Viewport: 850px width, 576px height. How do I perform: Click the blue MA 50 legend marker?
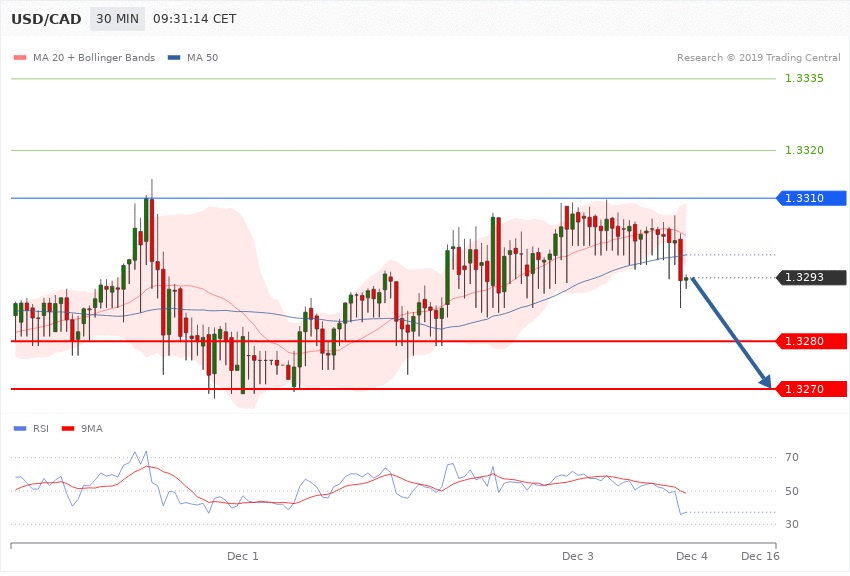pyautogui.click(x=174, y=58)
